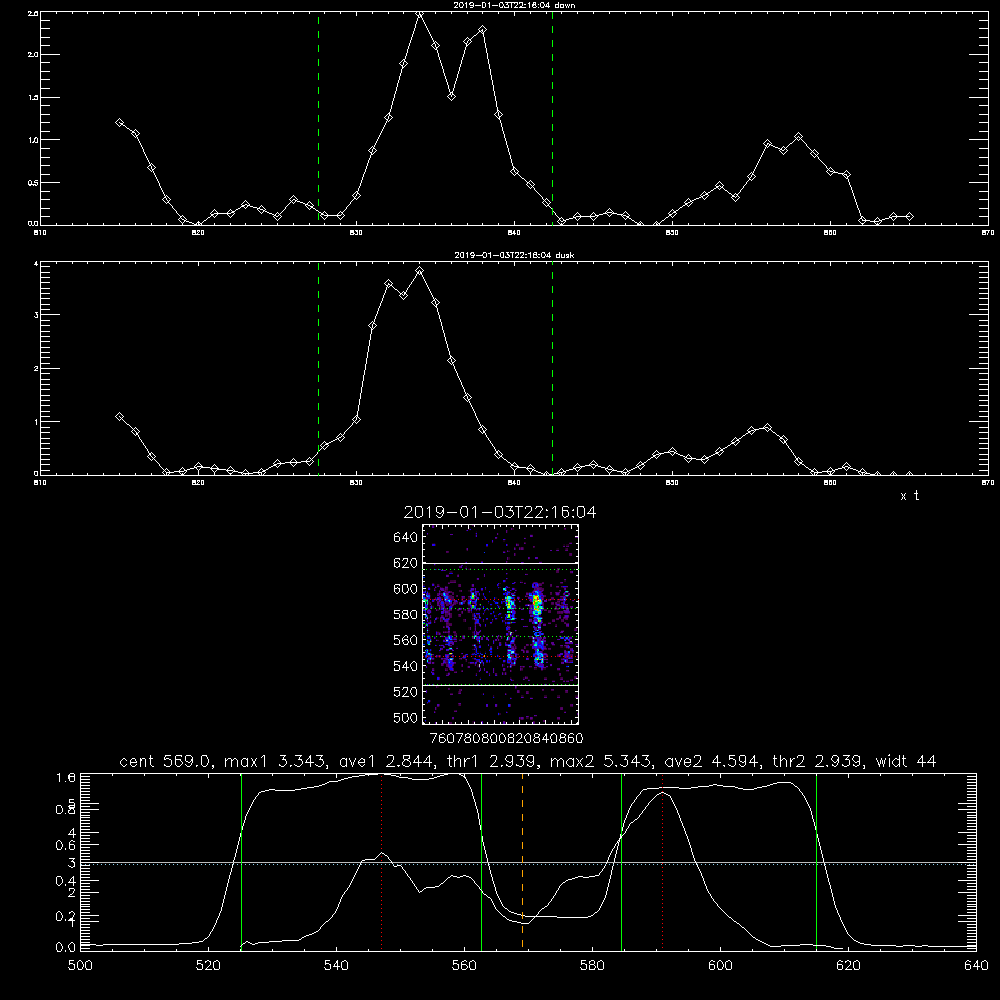
Task: Click the 'x t' axis label under the dusk plot
Action: (x=909, y=496)
